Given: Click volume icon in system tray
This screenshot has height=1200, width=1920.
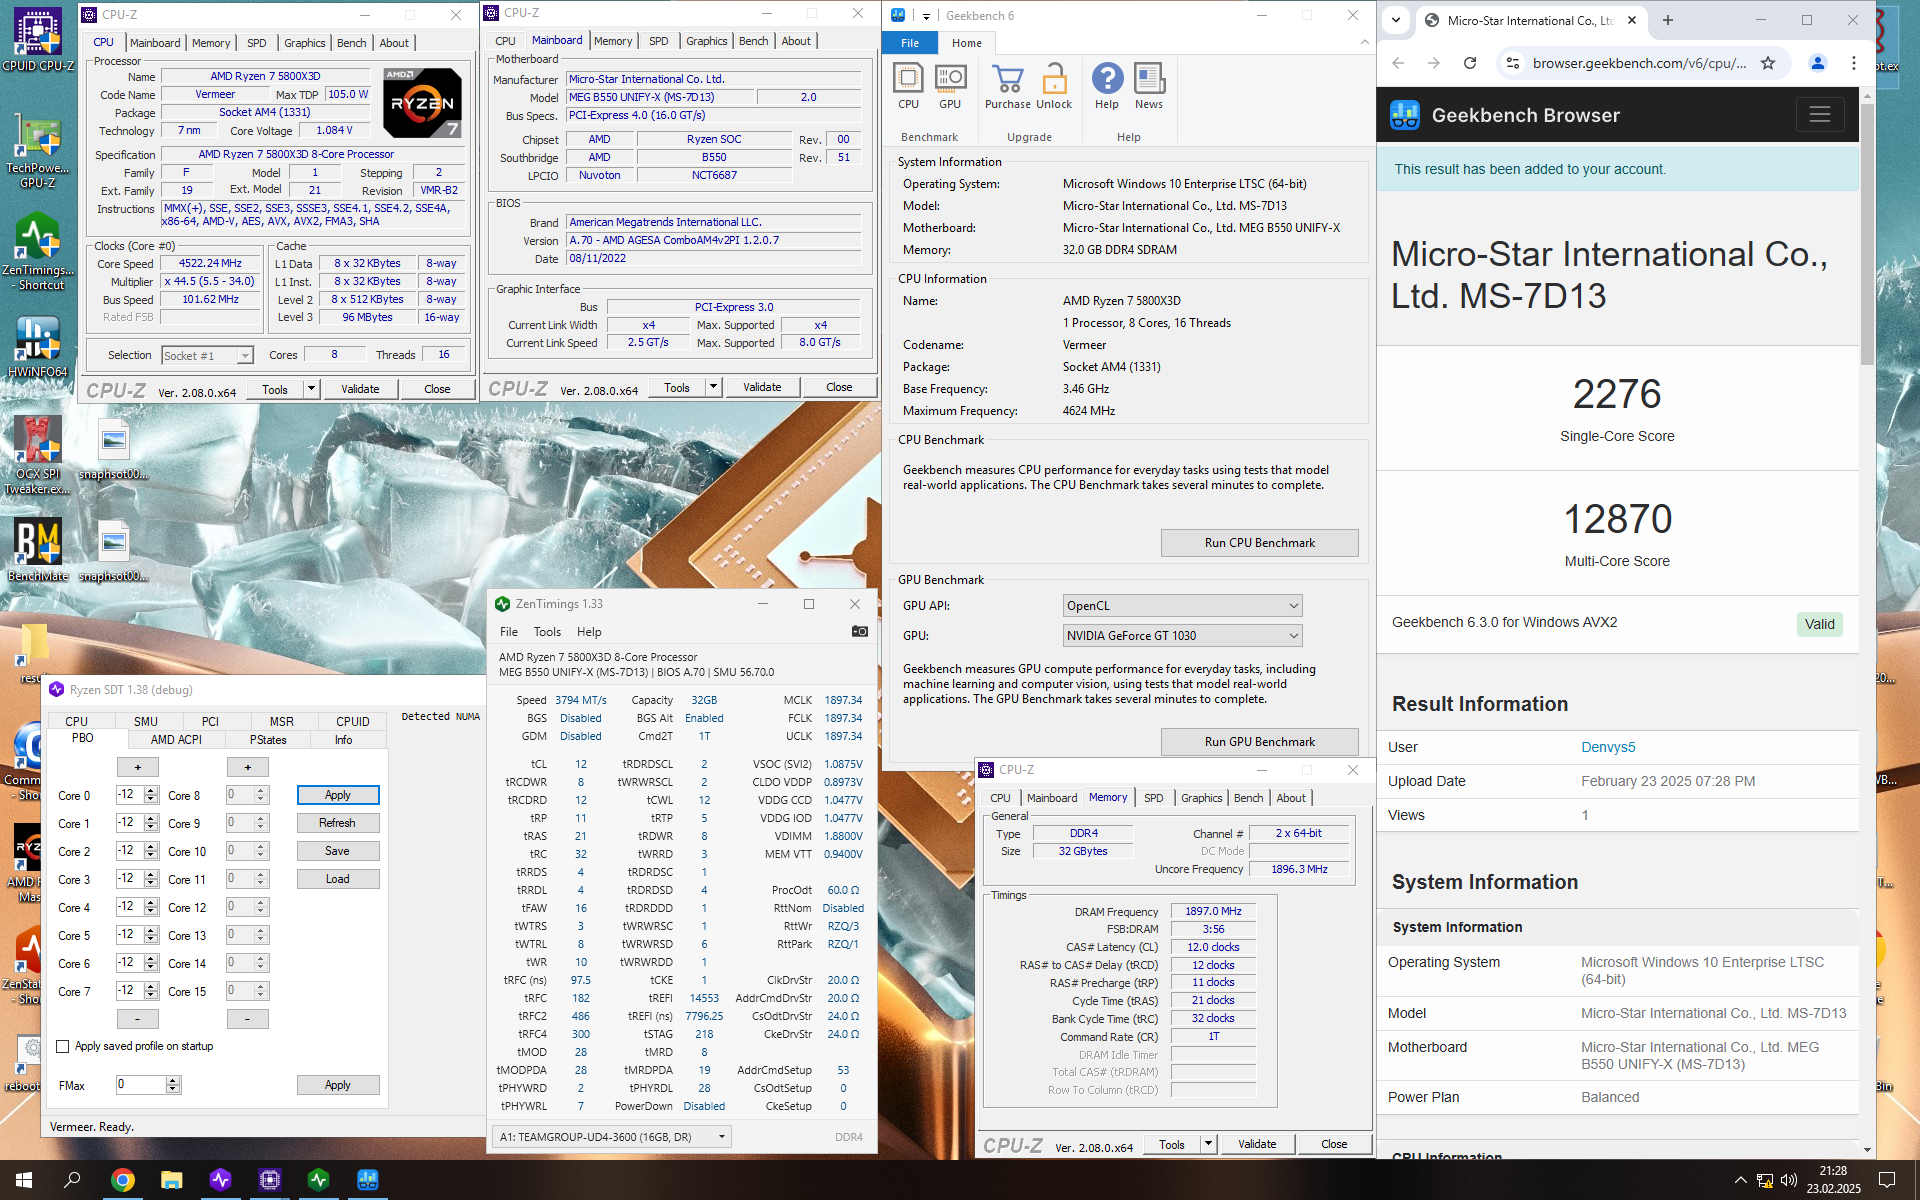Looking at the screenshot, I should pos(1789,1180).
